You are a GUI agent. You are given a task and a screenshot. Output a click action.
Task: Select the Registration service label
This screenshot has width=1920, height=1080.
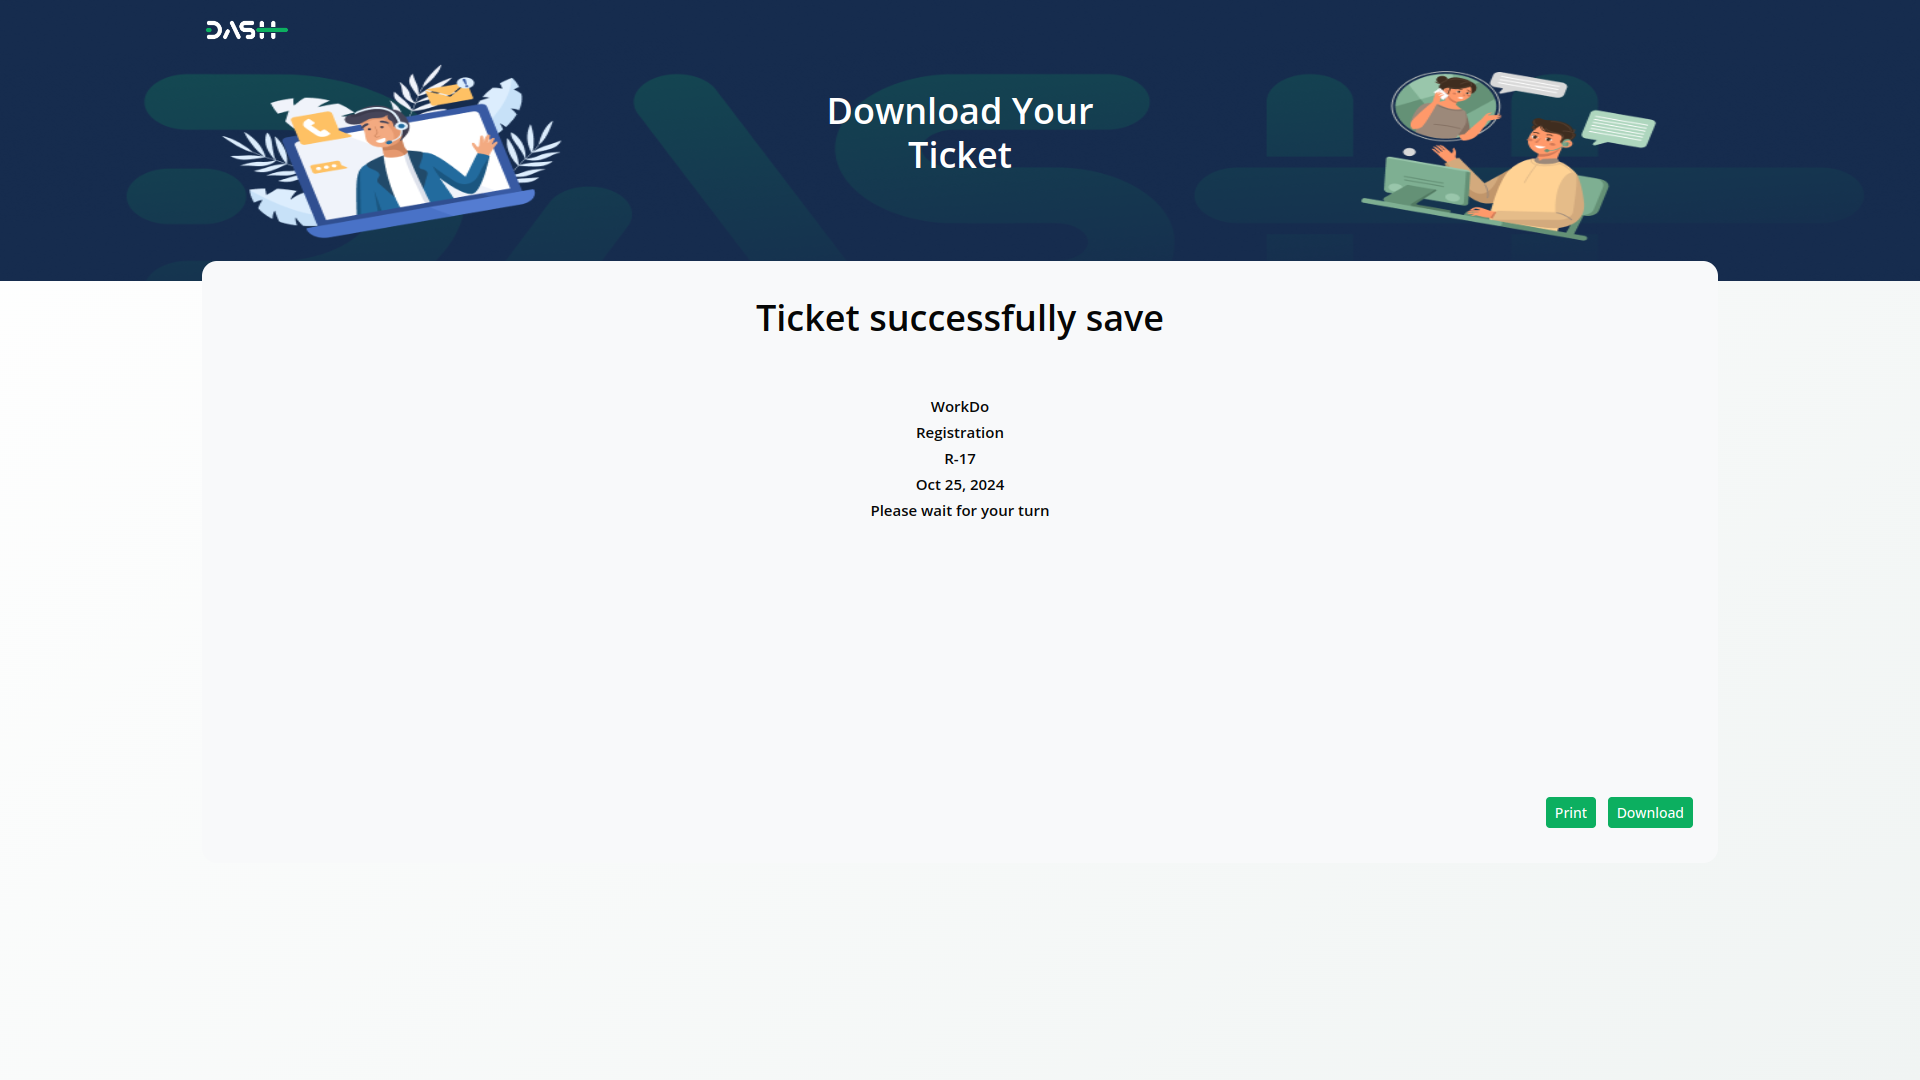[960, 433]
